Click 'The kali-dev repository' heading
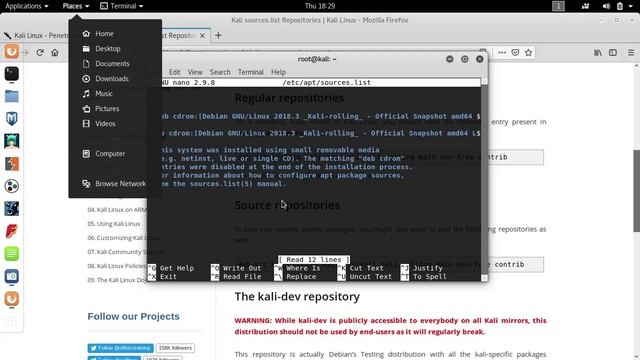640x360 pixels. tap(297, 296)
